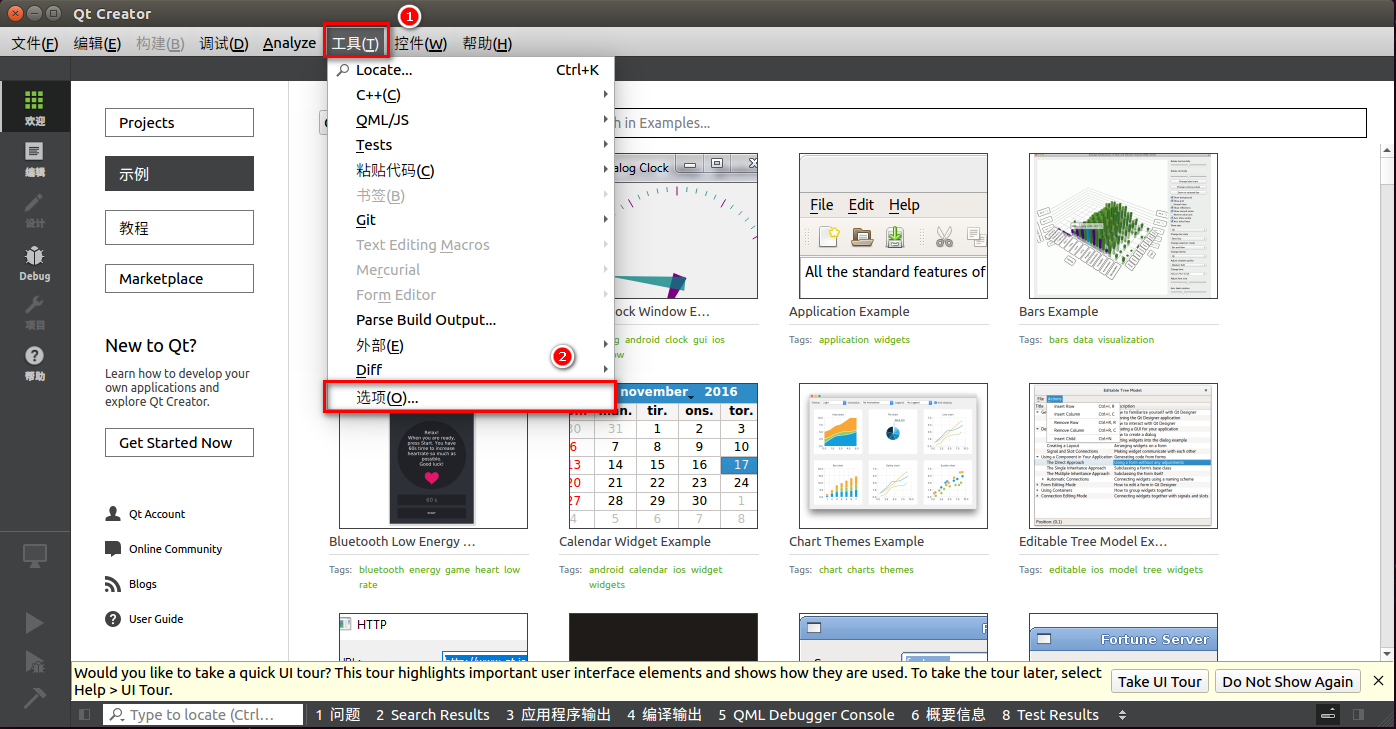
Task: Switch to Edit (编辑) mode icon
Action: click(x=34, y=151)
